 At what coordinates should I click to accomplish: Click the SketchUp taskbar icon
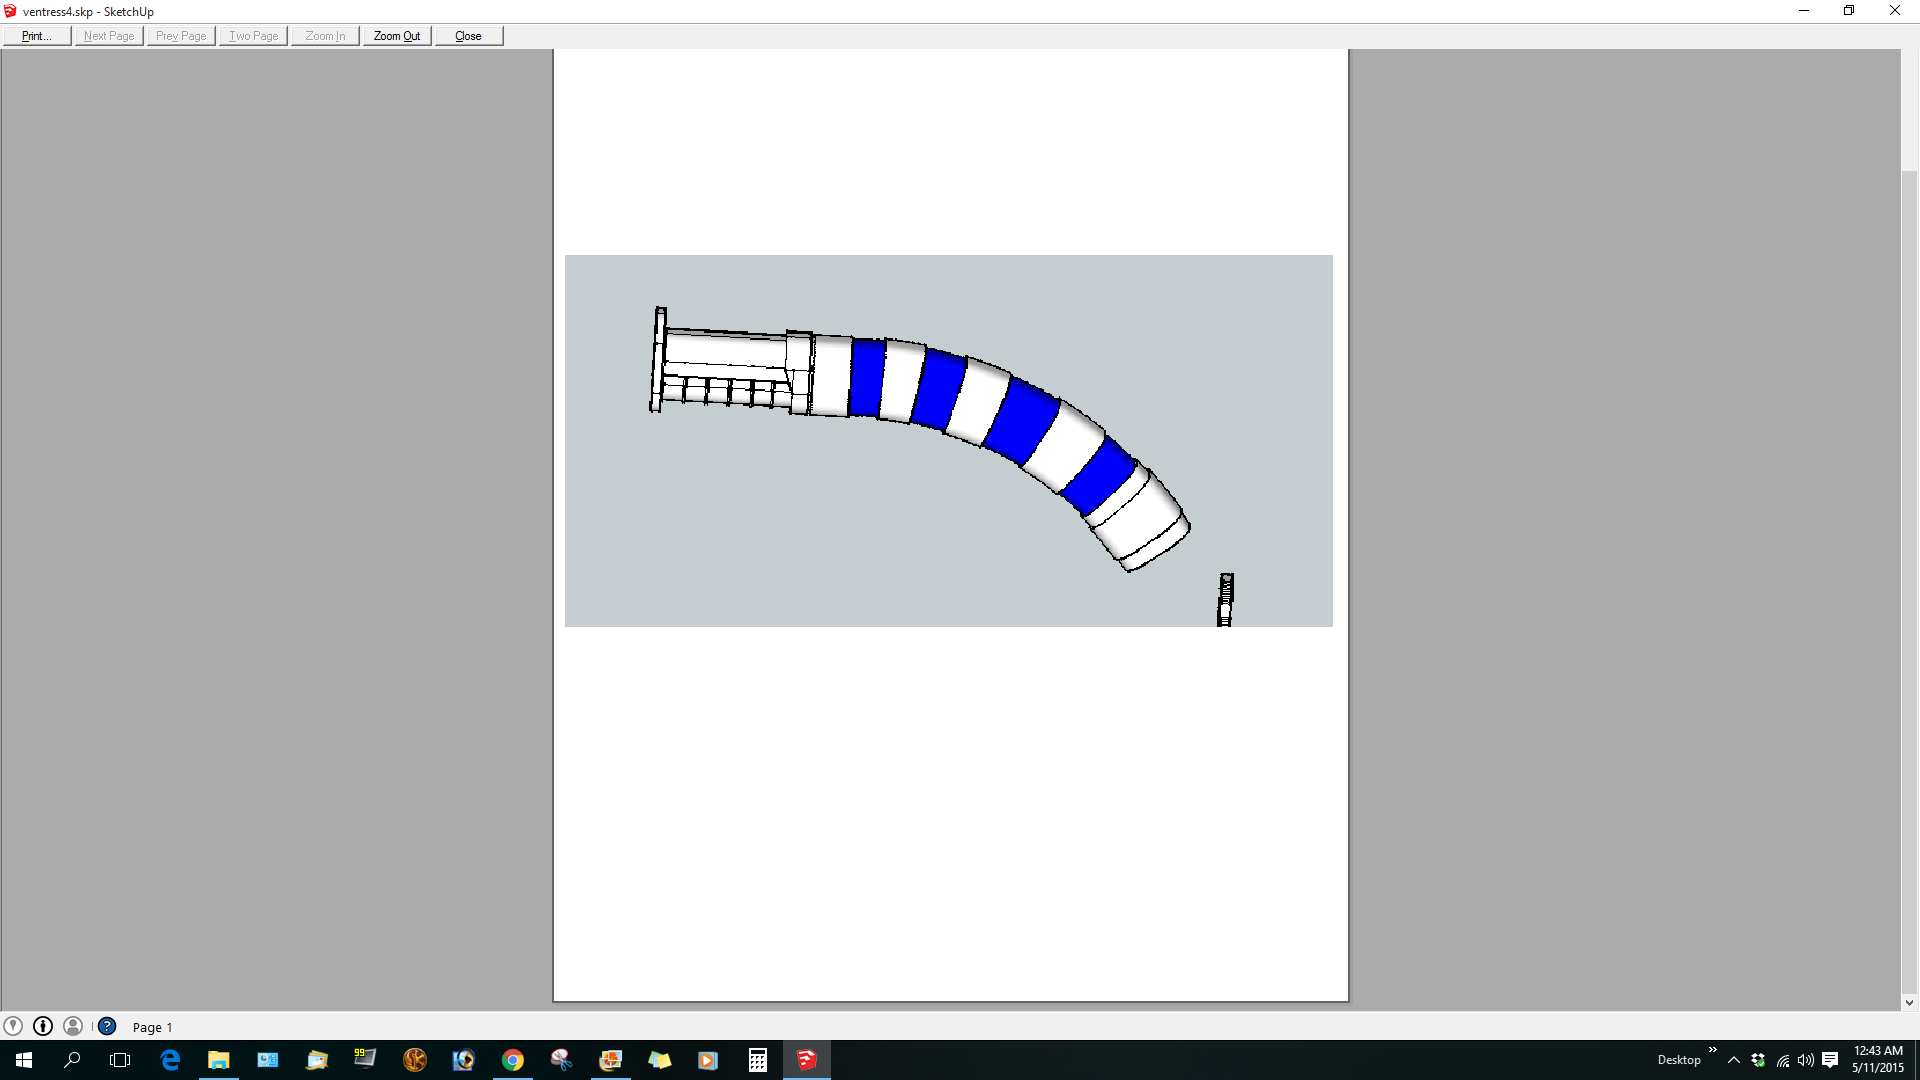[806, 1060]
